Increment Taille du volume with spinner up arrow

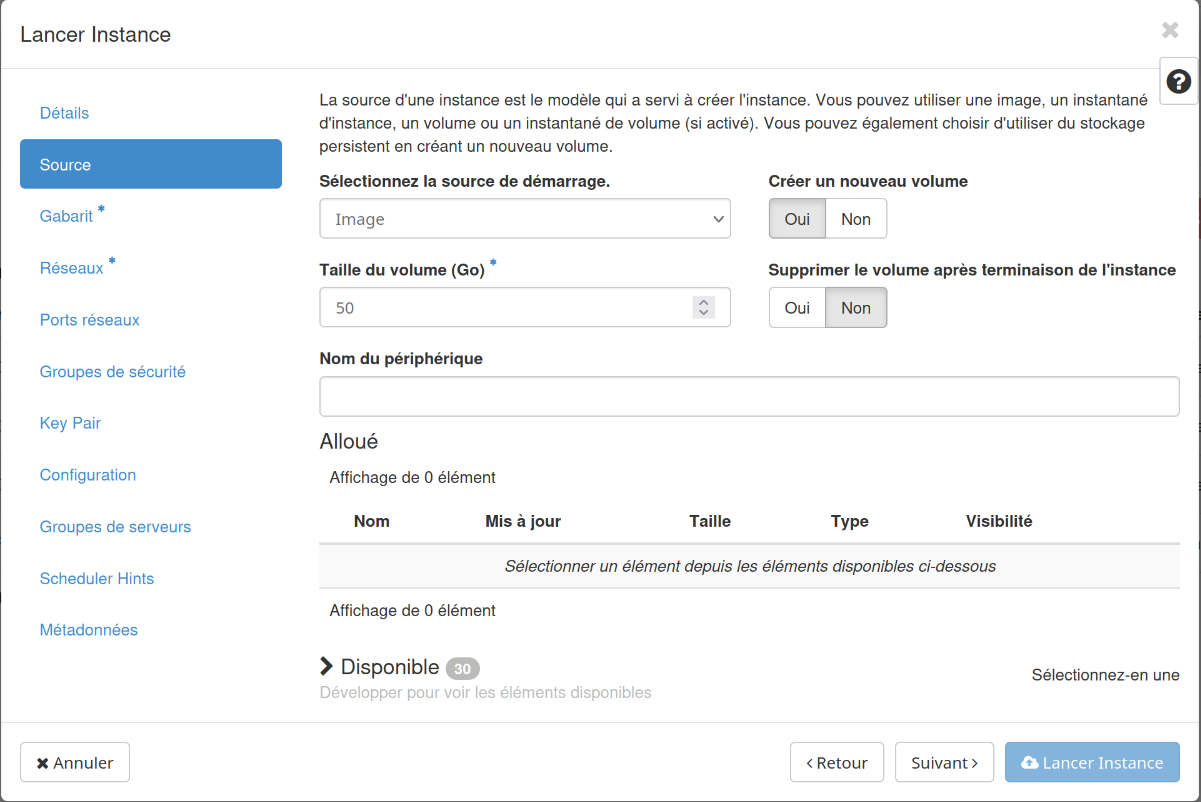(704, 301)
